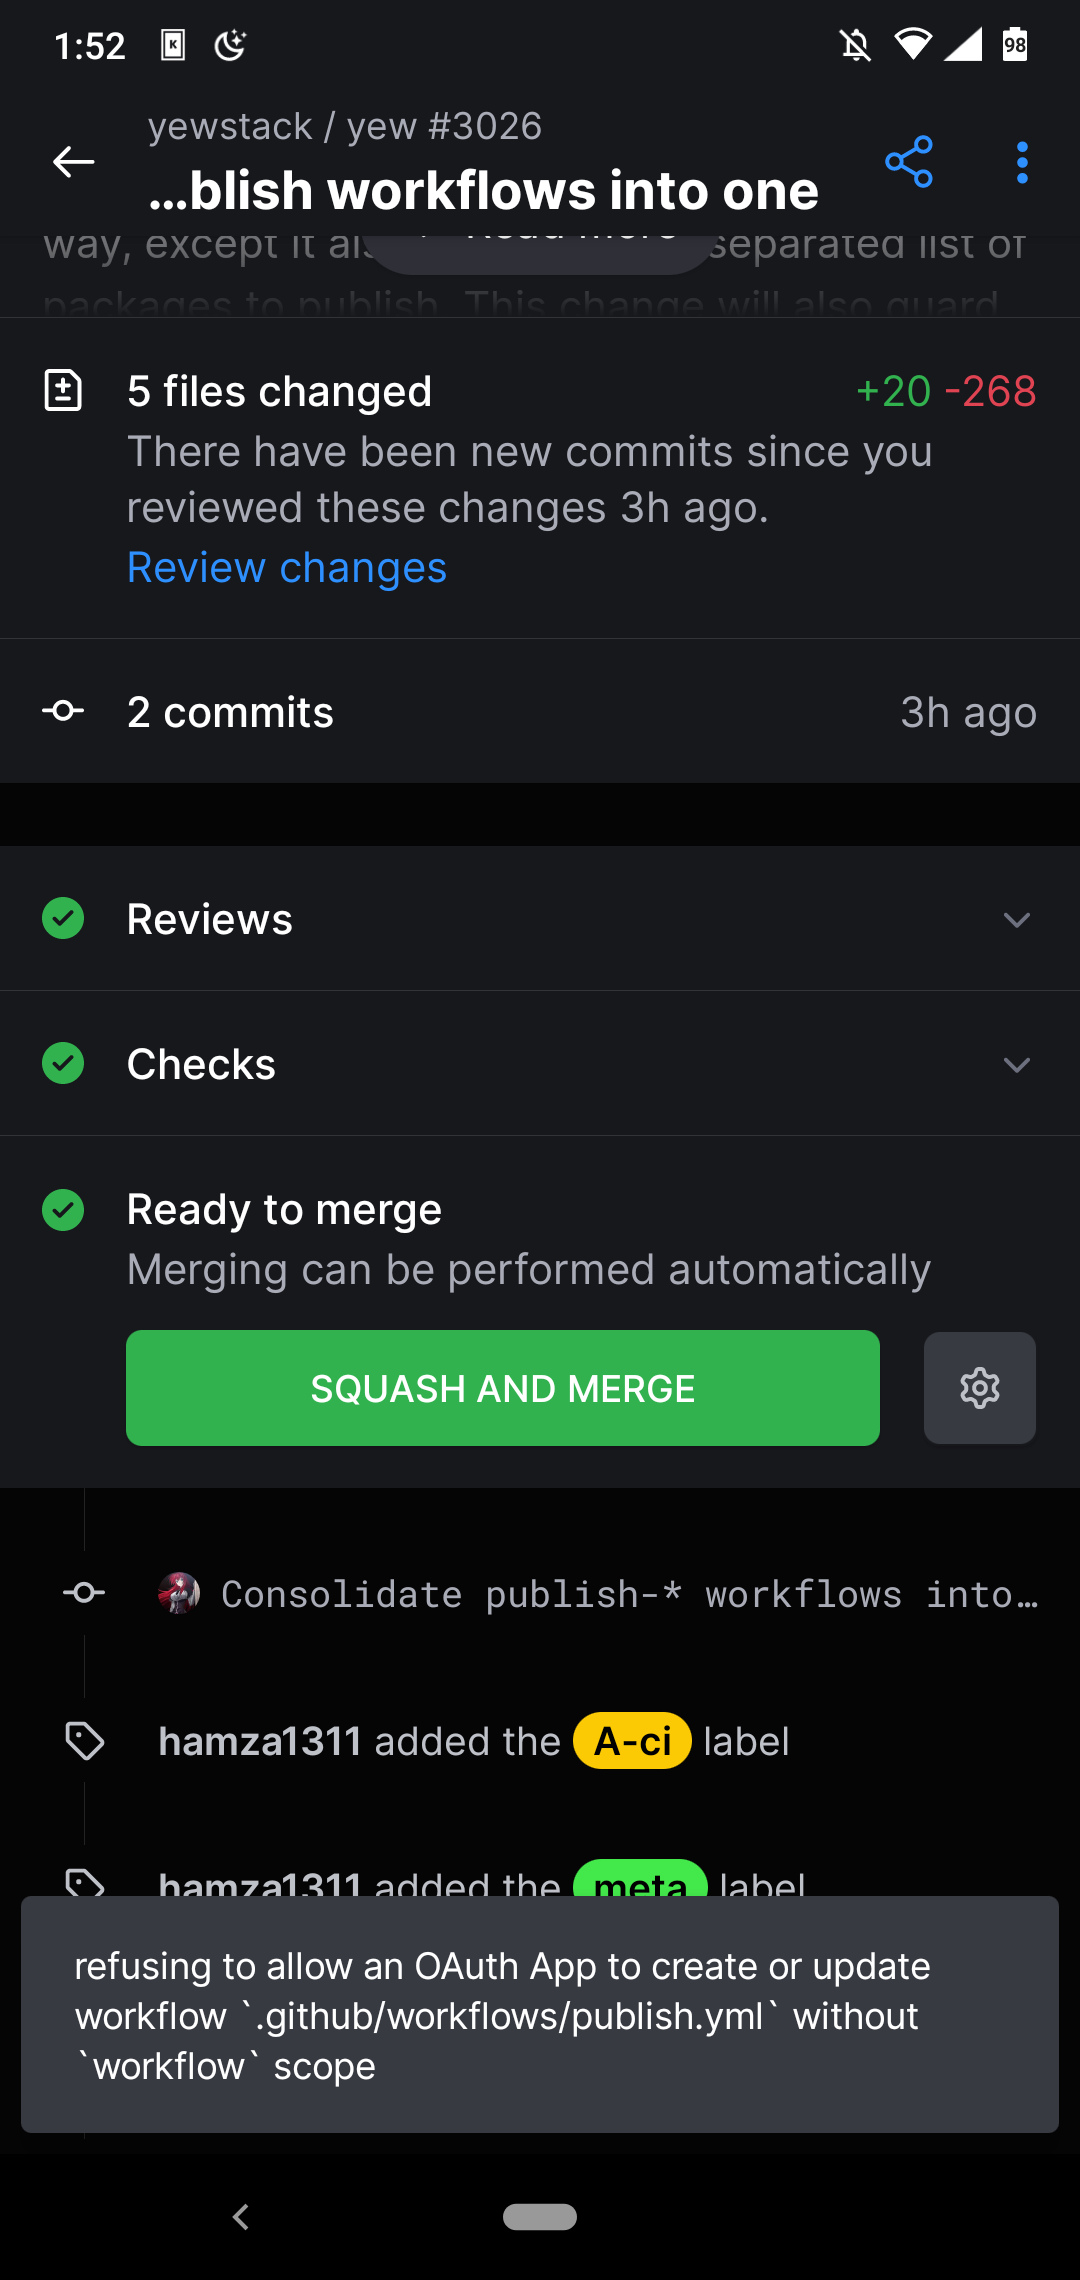Screen dimensions: 1080x2280
Task: Tap the green check circle next to Checks
Action: 63,1063
